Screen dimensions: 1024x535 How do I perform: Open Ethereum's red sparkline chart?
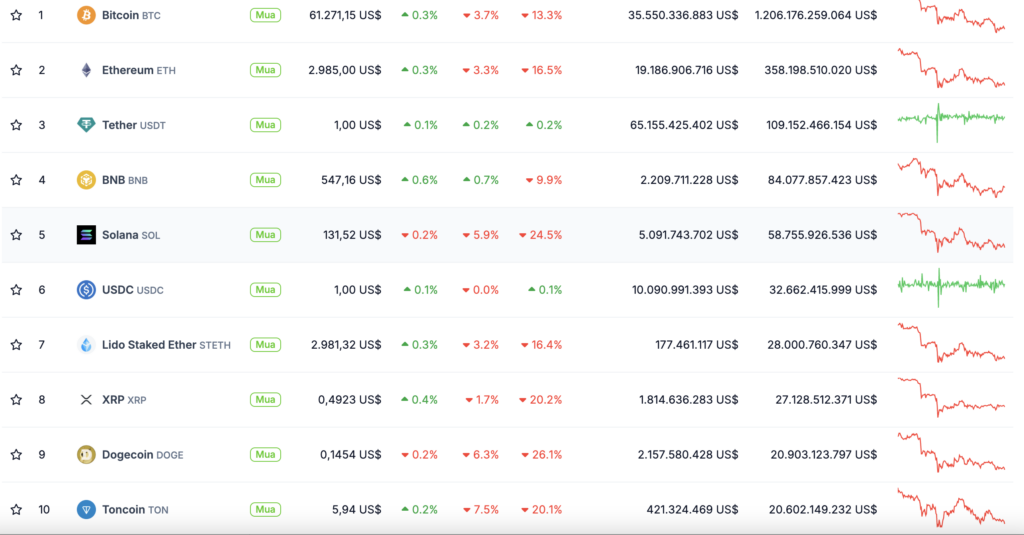952,68
